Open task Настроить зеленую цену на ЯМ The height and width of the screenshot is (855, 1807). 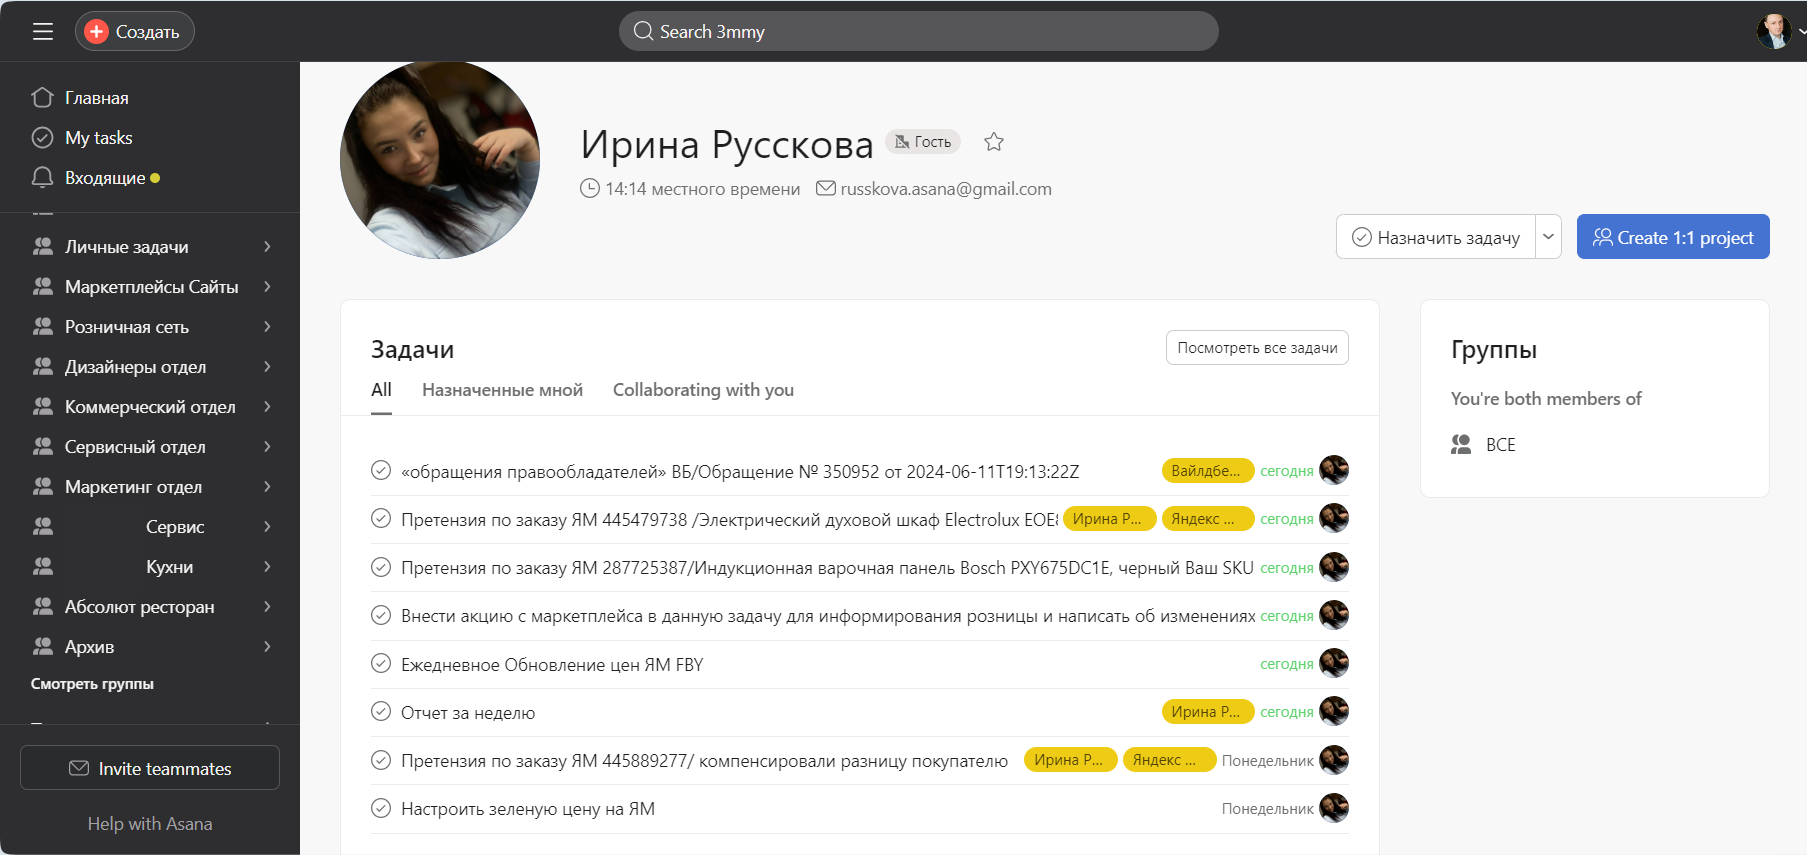point(528,809)
